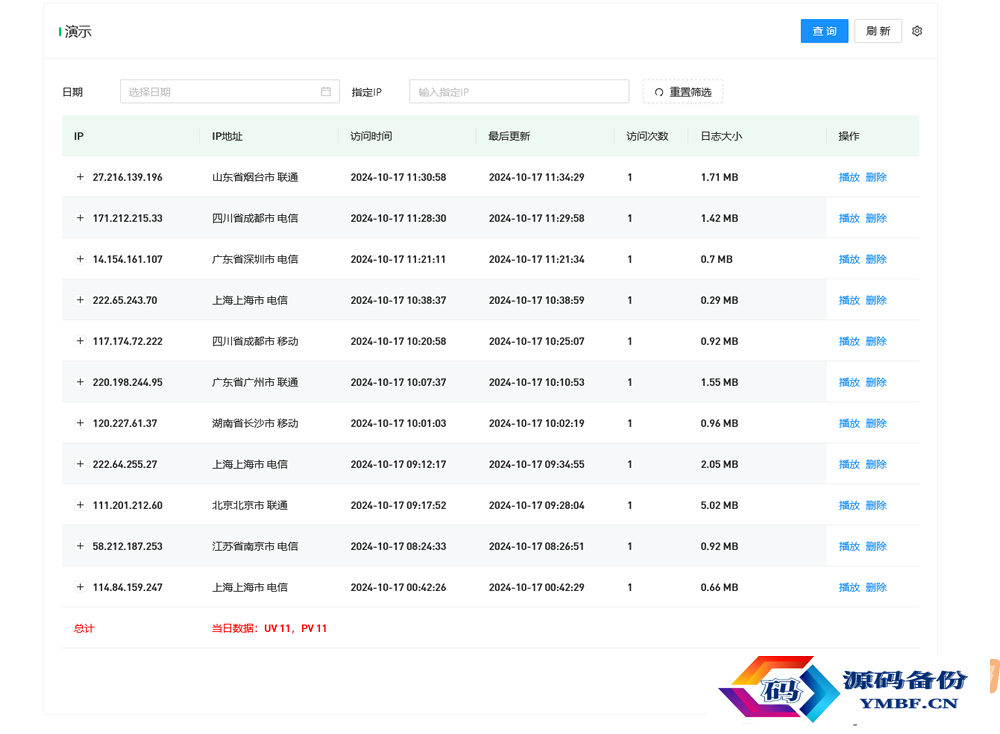Focus the 输入指定IP input field

[519, 91]
